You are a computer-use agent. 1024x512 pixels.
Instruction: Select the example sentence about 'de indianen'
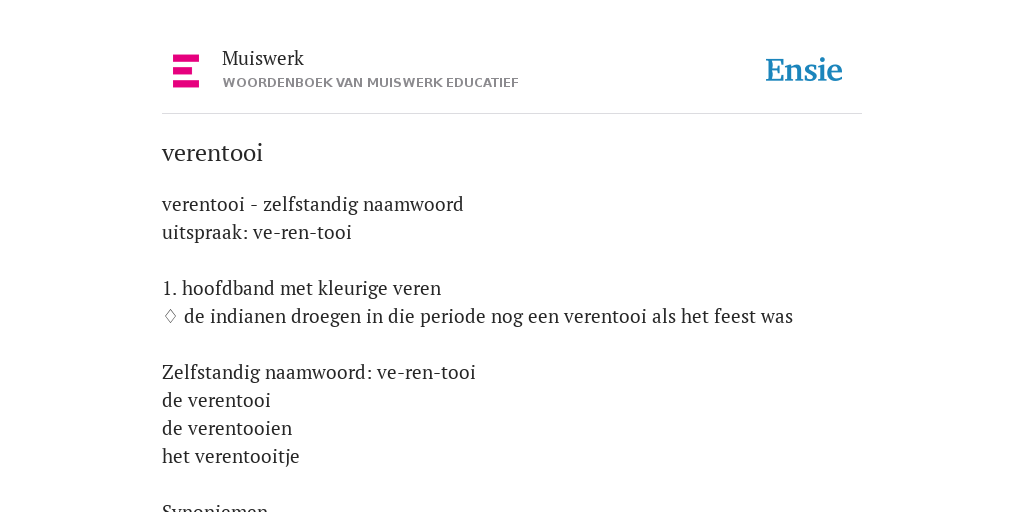[488, 317]
